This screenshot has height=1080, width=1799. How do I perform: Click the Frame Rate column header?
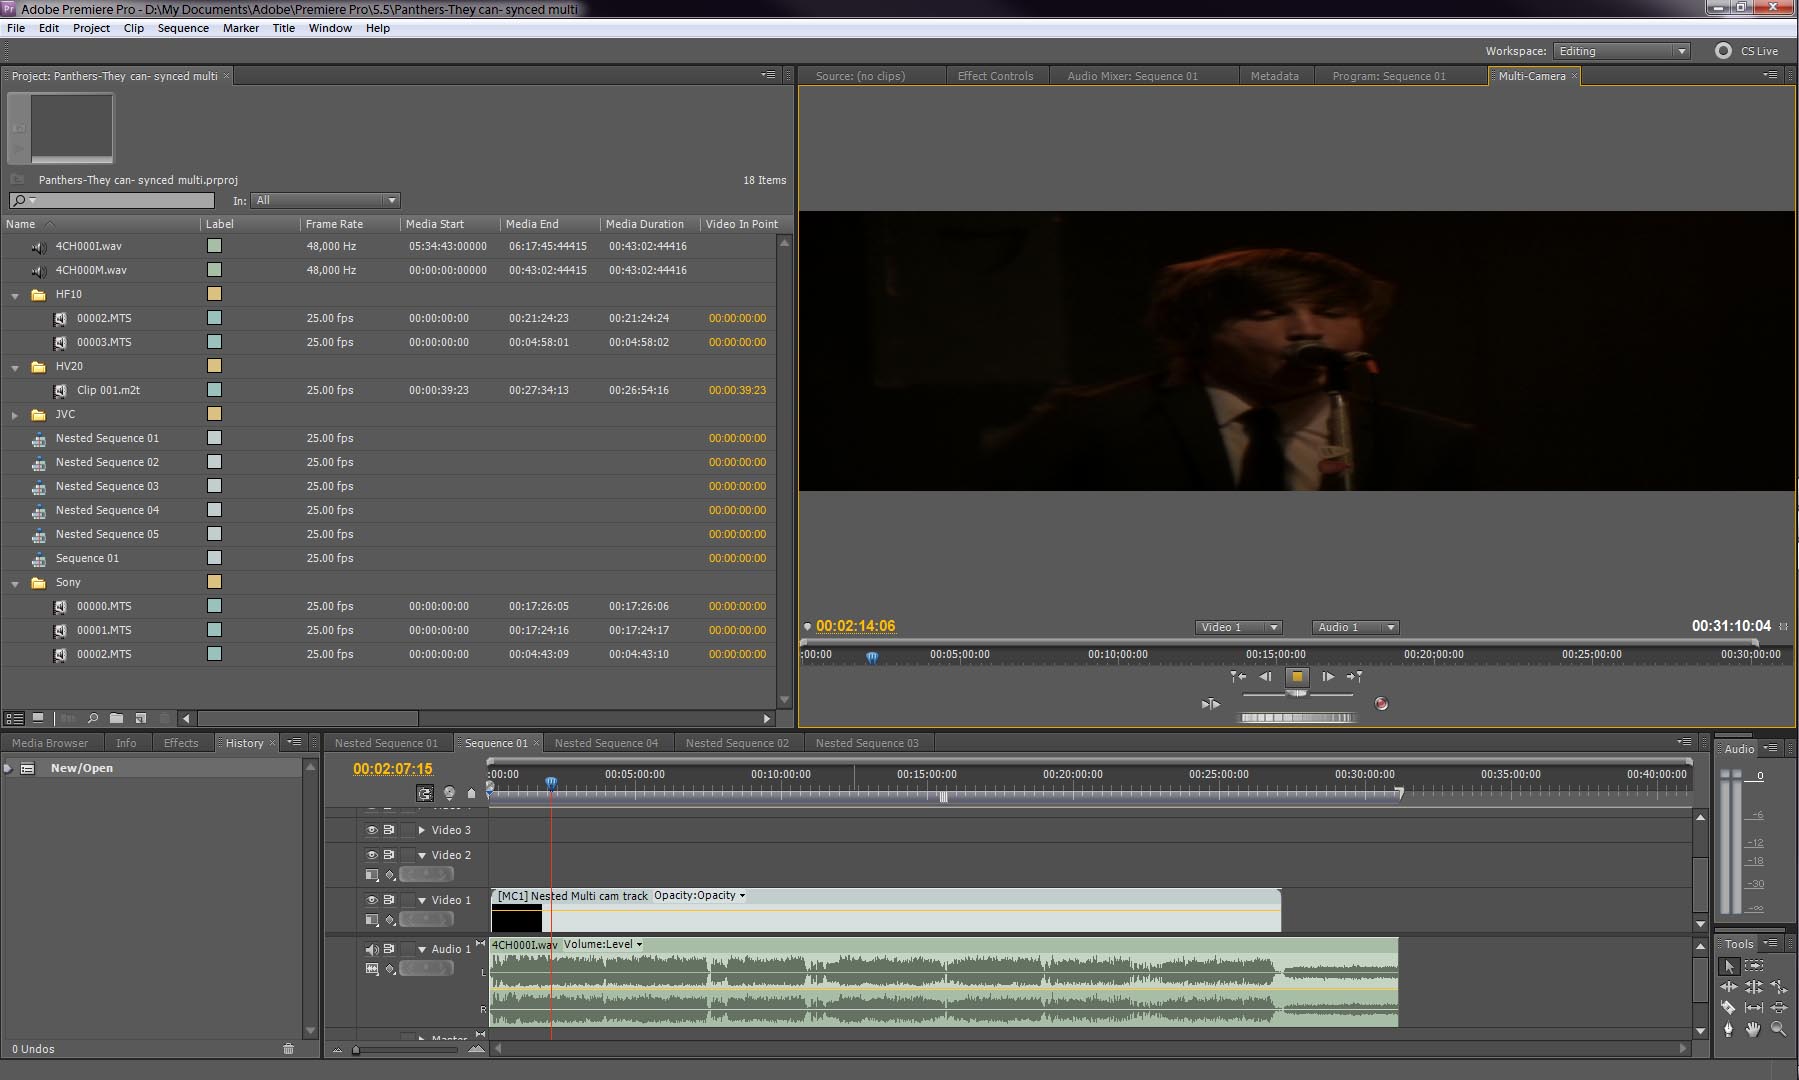coord(334,224)
